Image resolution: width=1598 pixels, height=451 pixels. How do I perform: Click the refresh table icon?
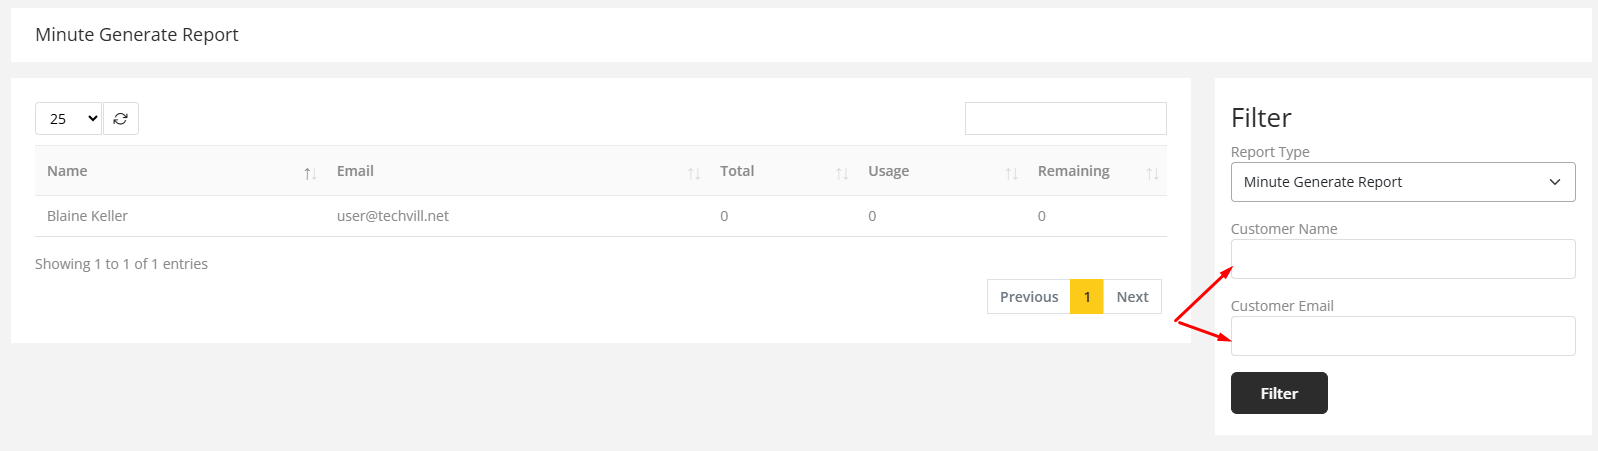tap(121, 119)
